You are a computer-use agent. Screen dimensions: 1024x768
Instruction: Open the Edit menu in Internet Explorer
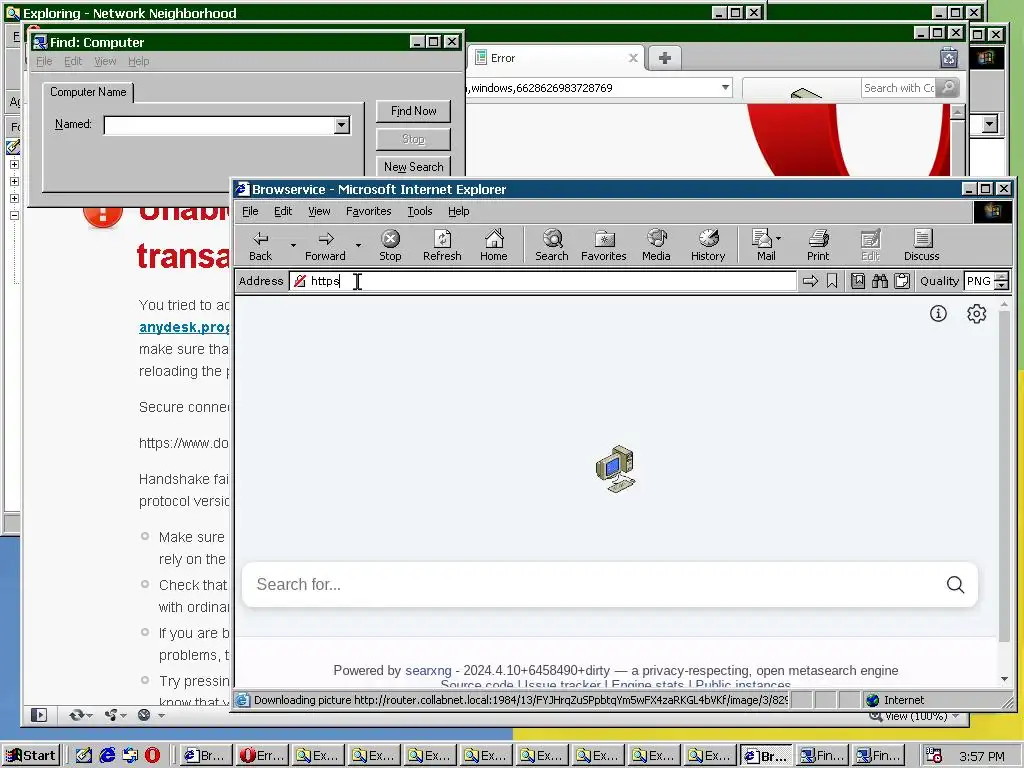tap(283, 211)
